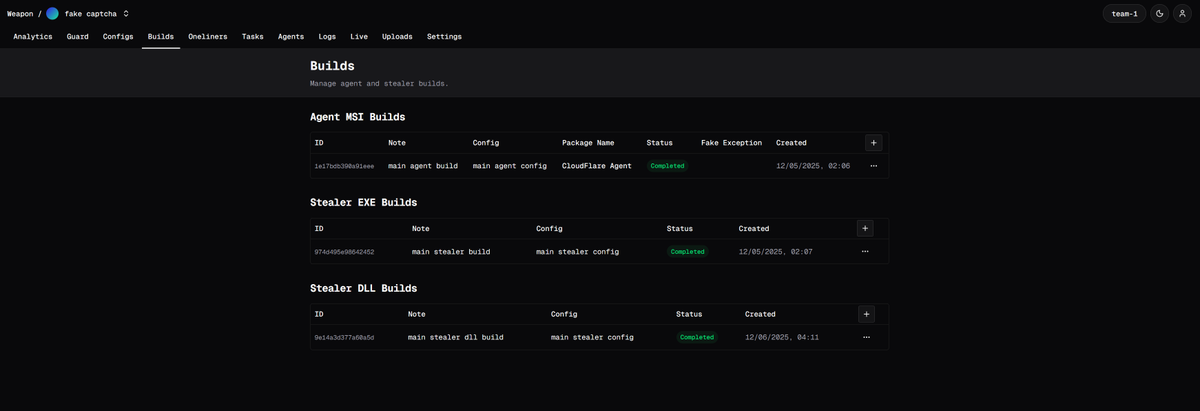Click main stealer config in DLL row
The width and height of the screenshot is (1200, 411).
pos(592,337)
